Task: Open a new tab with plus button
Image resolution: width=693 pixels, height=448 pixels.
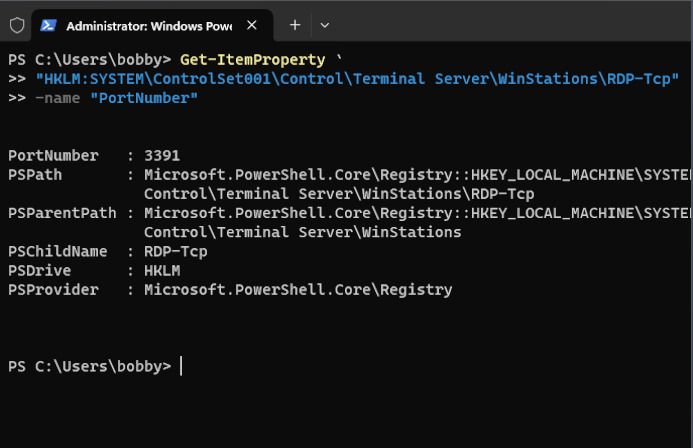Action: click(x=295, y=25)
